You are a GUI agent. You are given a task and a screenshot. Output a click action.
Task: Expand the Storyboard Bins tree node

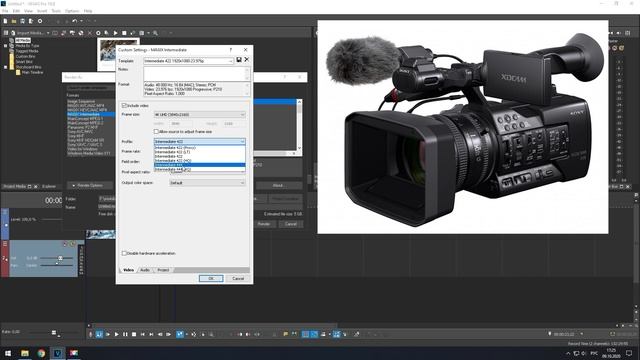[6, 67]
